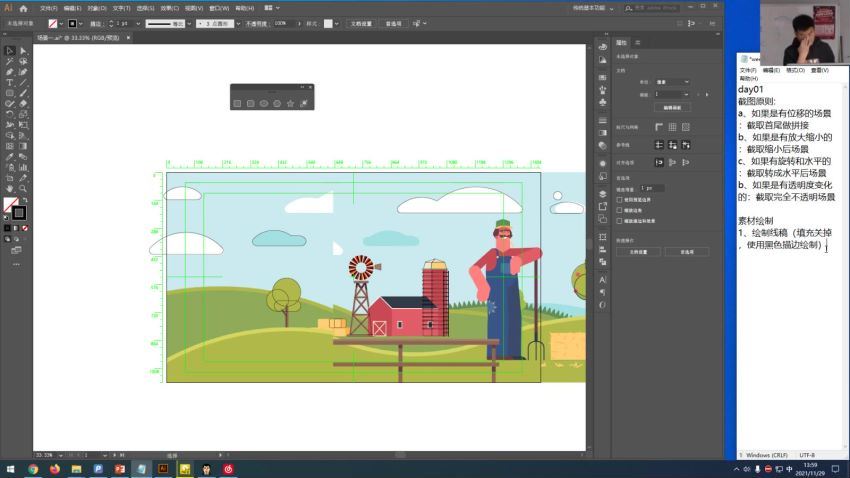Open brush definition dropdown
Screen dimensions: 850x478
(x=238, y=24)
